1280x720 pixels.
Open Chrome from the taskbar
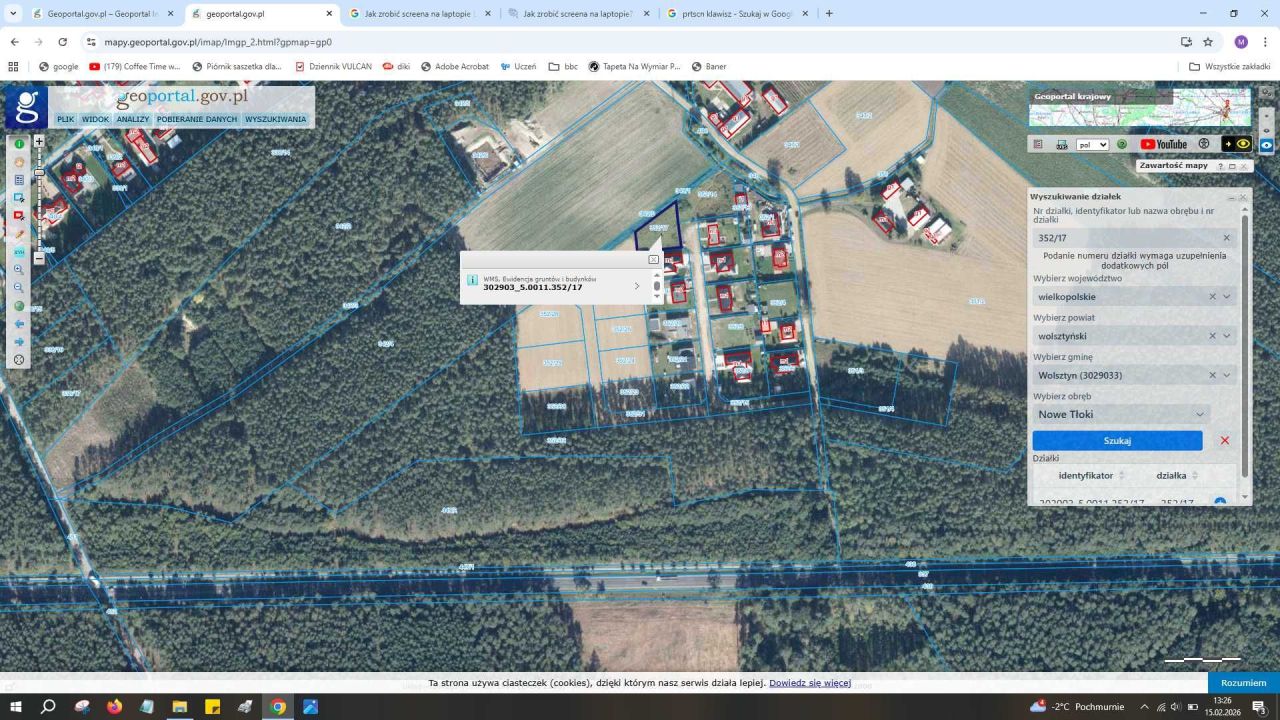tap(278, 707)
